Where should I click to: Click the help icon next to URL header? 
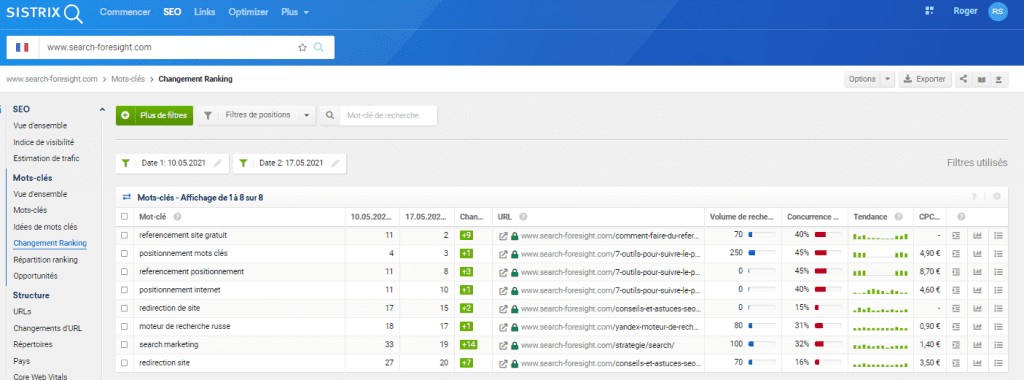[x=523, y=217]
